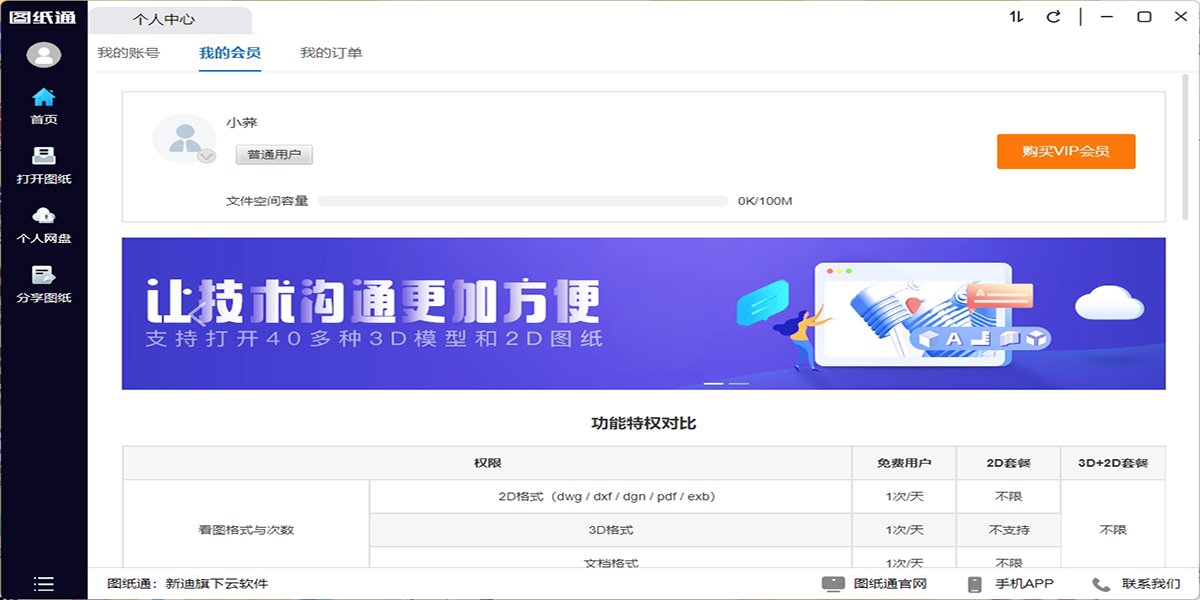Viewport: 1200px width, 600px height.
Task: Click the refresh icon in title bar
Action: (1053, 17)
